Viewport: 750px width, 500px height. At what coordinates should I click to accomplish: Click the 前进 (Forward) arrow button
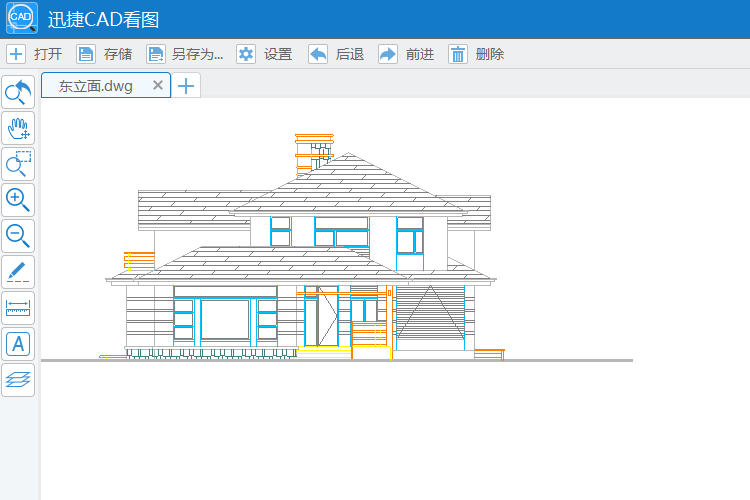[406, 54]
